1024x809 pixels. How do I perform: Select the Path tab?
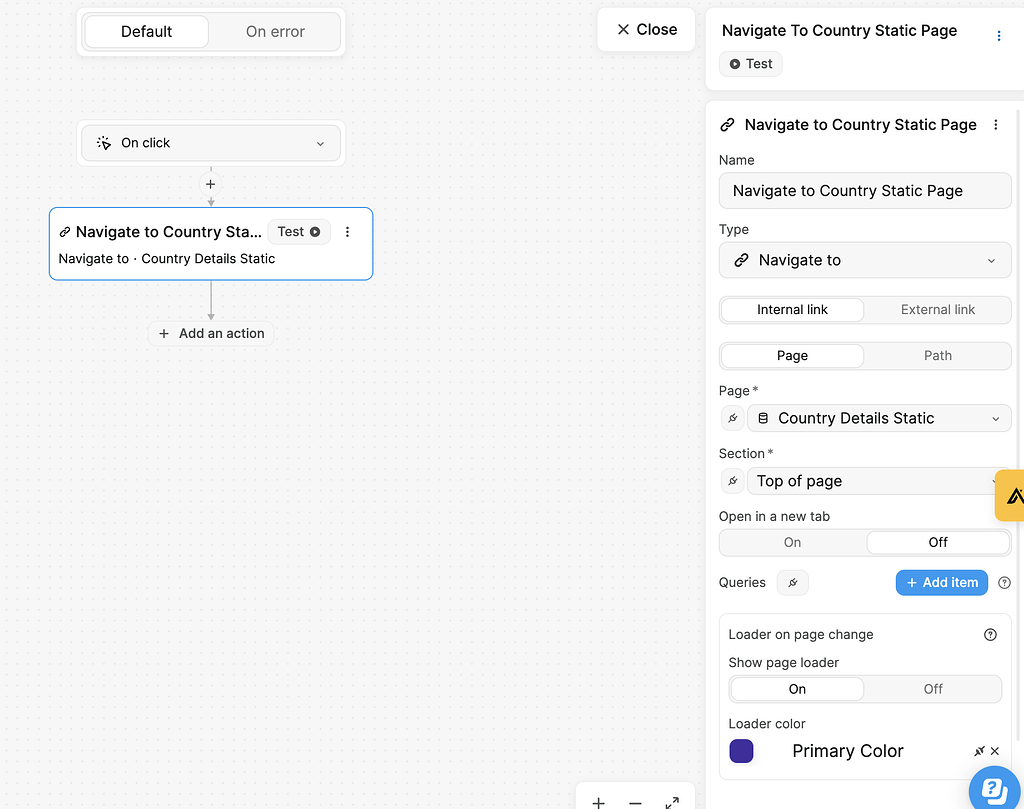937,355
